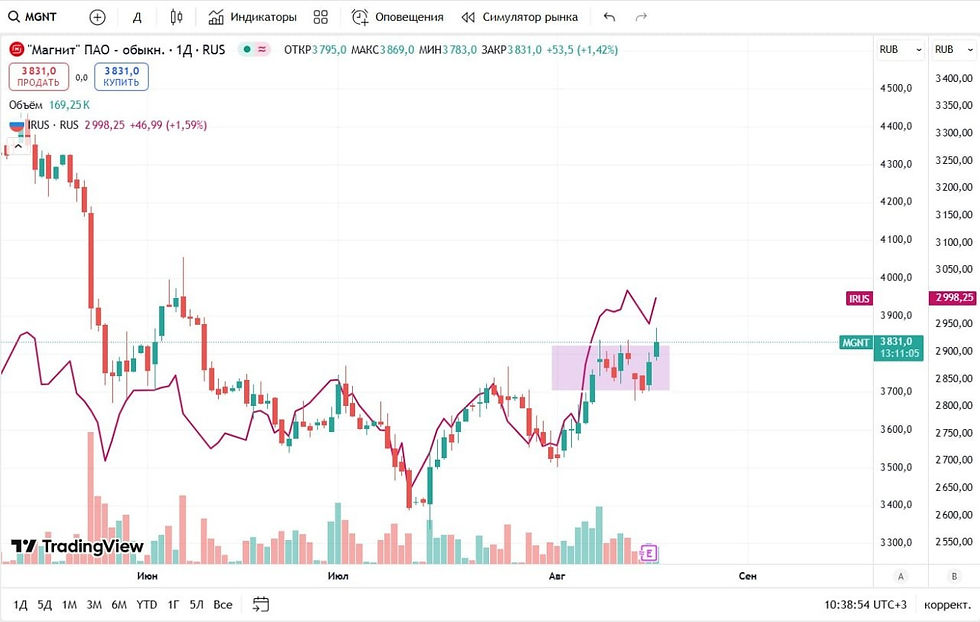Image resolution: width=980 pixels, height=622 pixels.
Task: Open layout templates grid icon
Action: 321,17
